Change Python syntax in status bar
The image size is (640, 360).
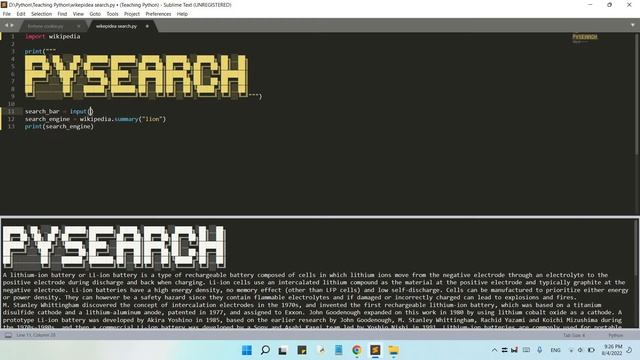coord(616,335)
